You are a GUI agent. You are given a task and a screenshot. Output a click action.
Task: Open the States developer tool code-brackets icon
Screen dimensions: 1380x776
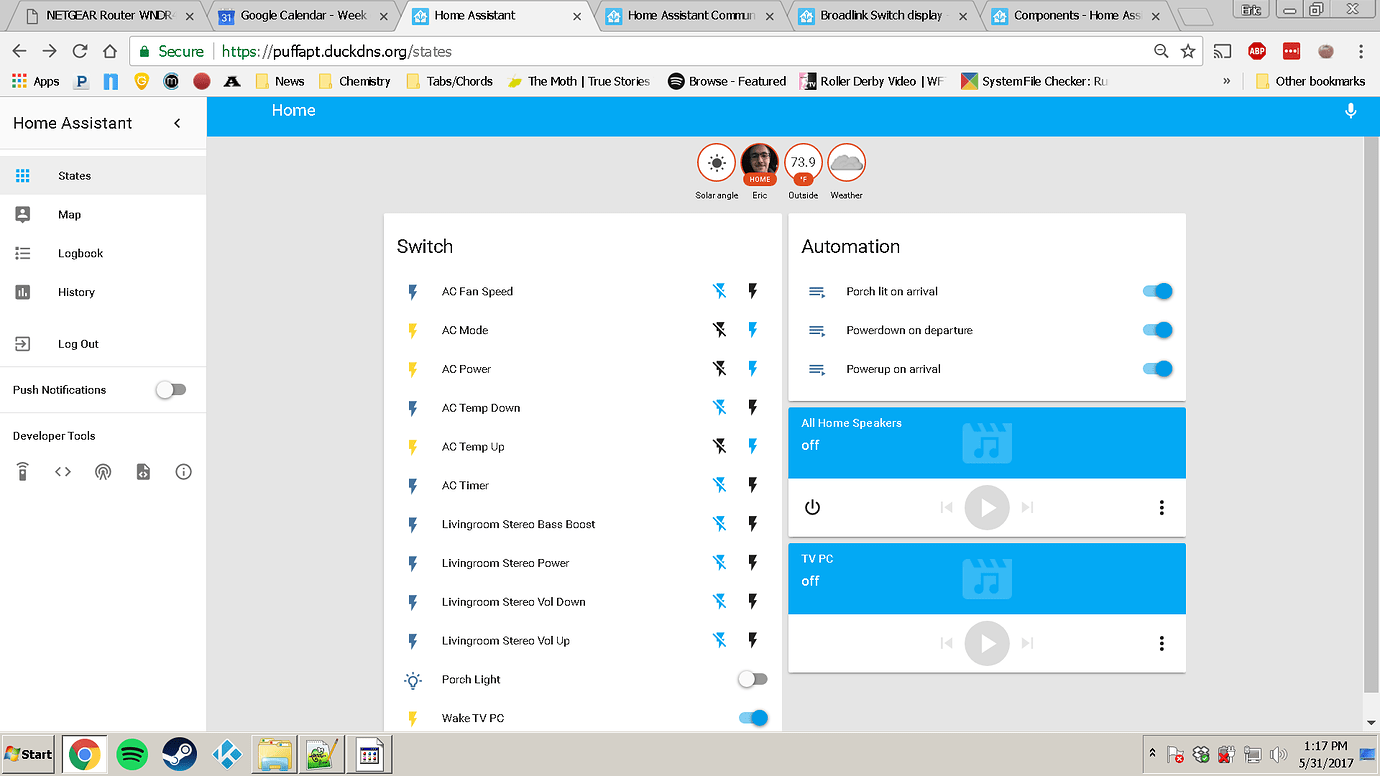(63, 472)
